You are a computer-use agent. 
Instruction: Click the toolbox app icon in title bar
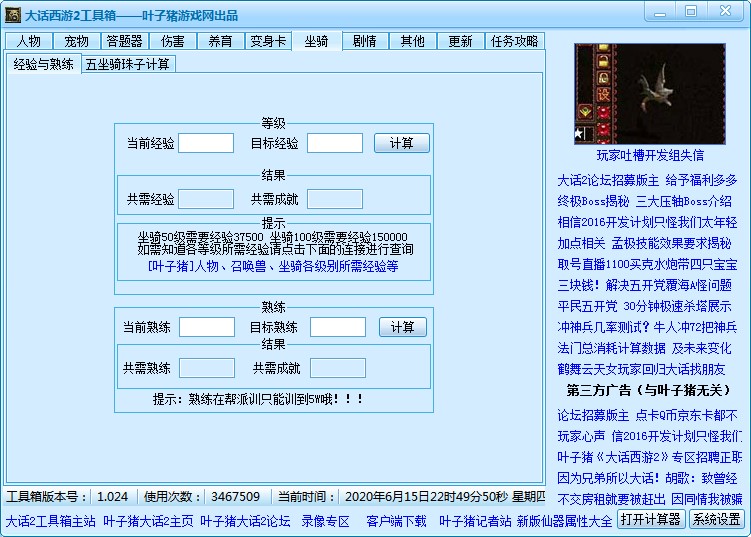coord(12,15)
